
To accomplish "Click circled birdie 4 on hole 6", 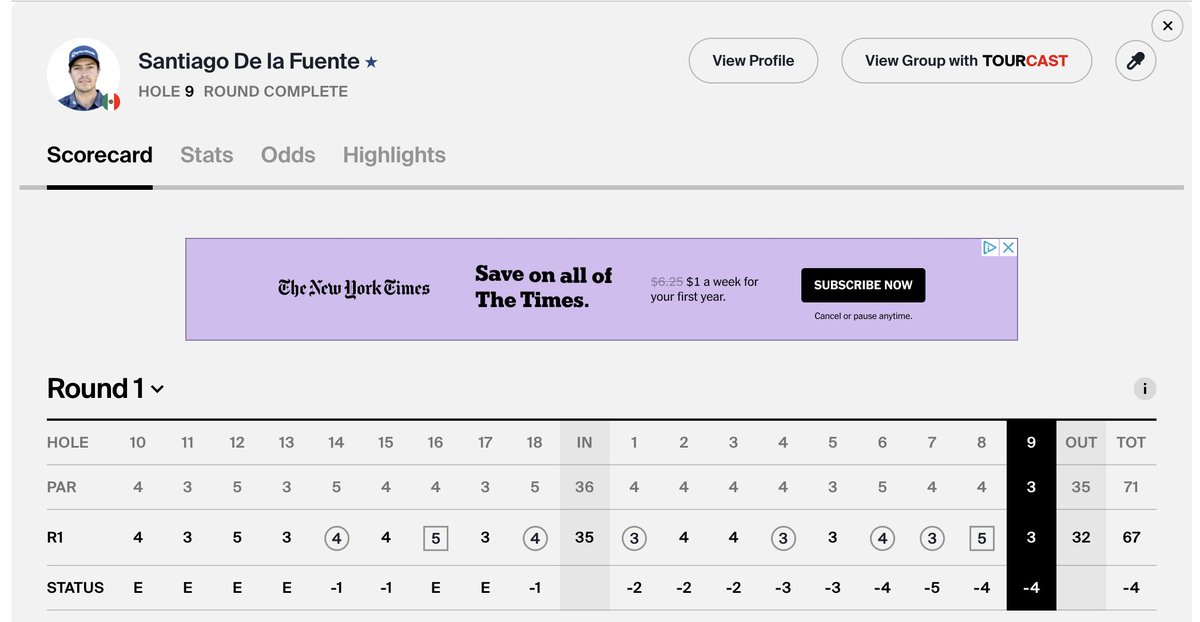I will coord(882,538).
